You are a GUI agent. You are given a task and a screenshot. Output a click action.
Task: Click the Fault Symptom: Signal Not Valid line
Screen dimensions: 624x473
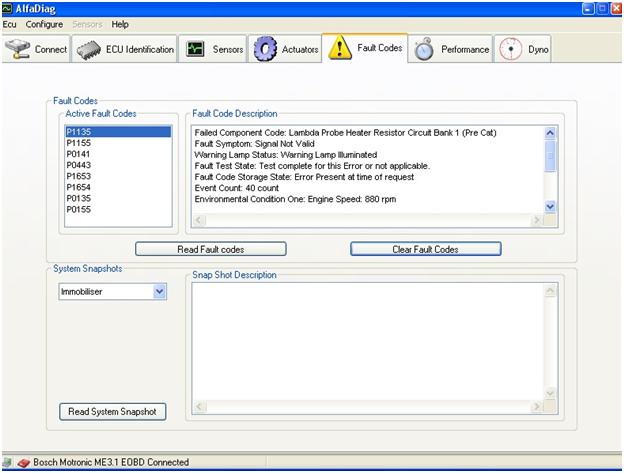point(254,144)
